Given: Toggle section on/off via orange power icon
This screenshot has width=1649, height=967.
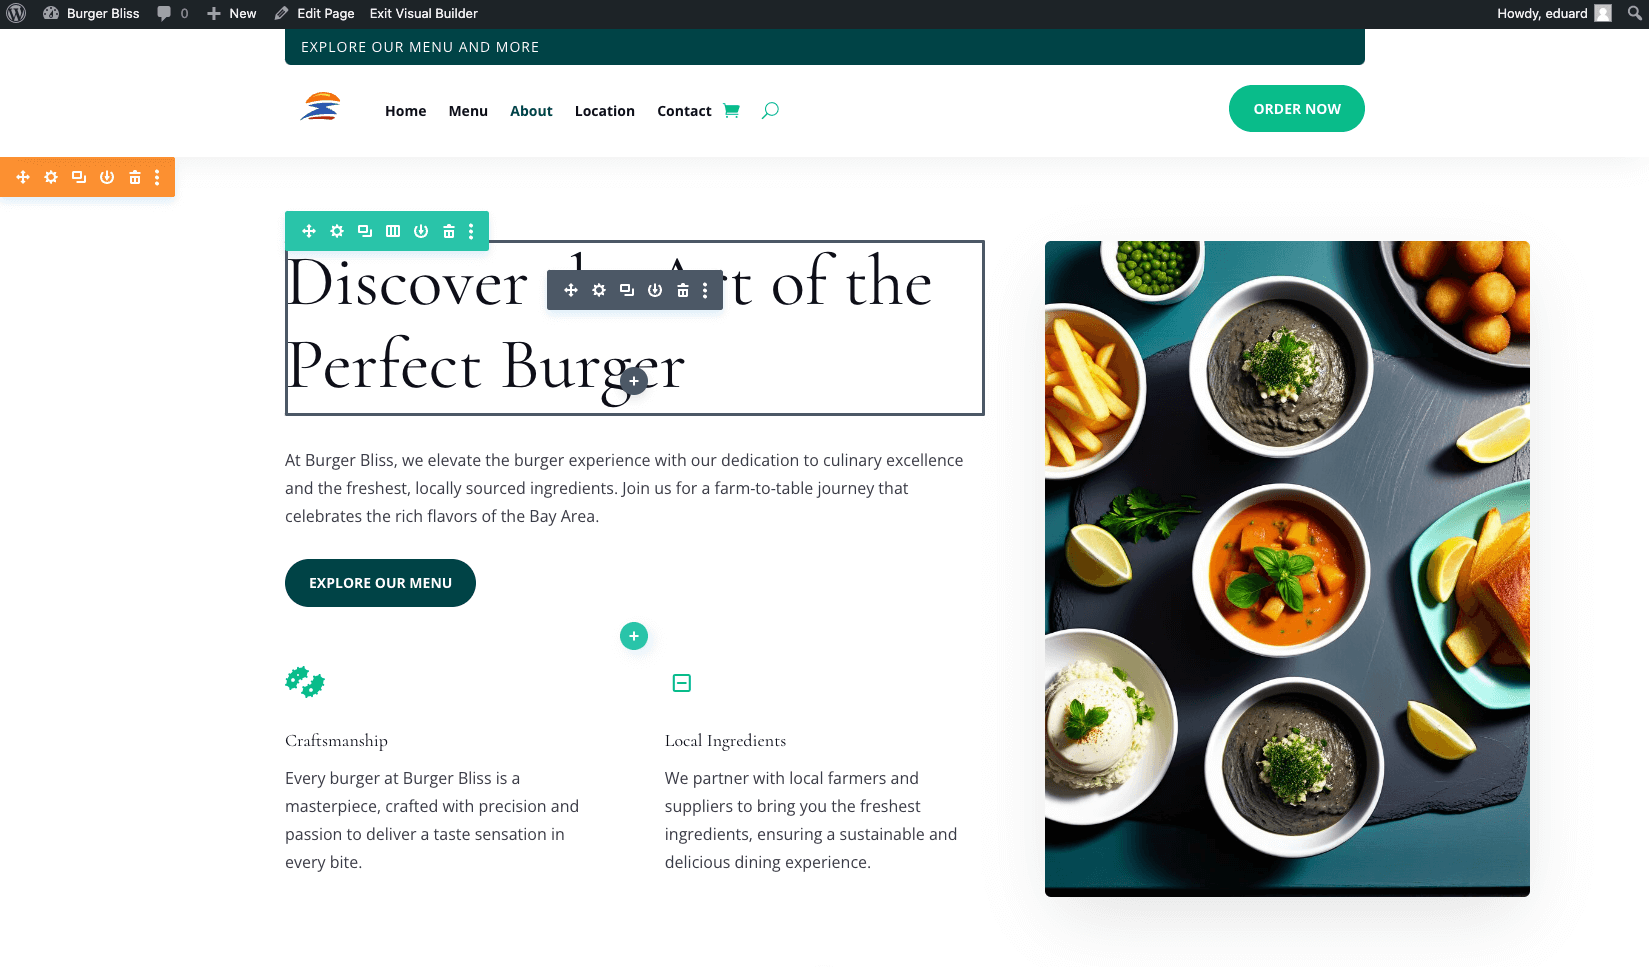Looking at the screenshot, I should click(x=107, y=177).
